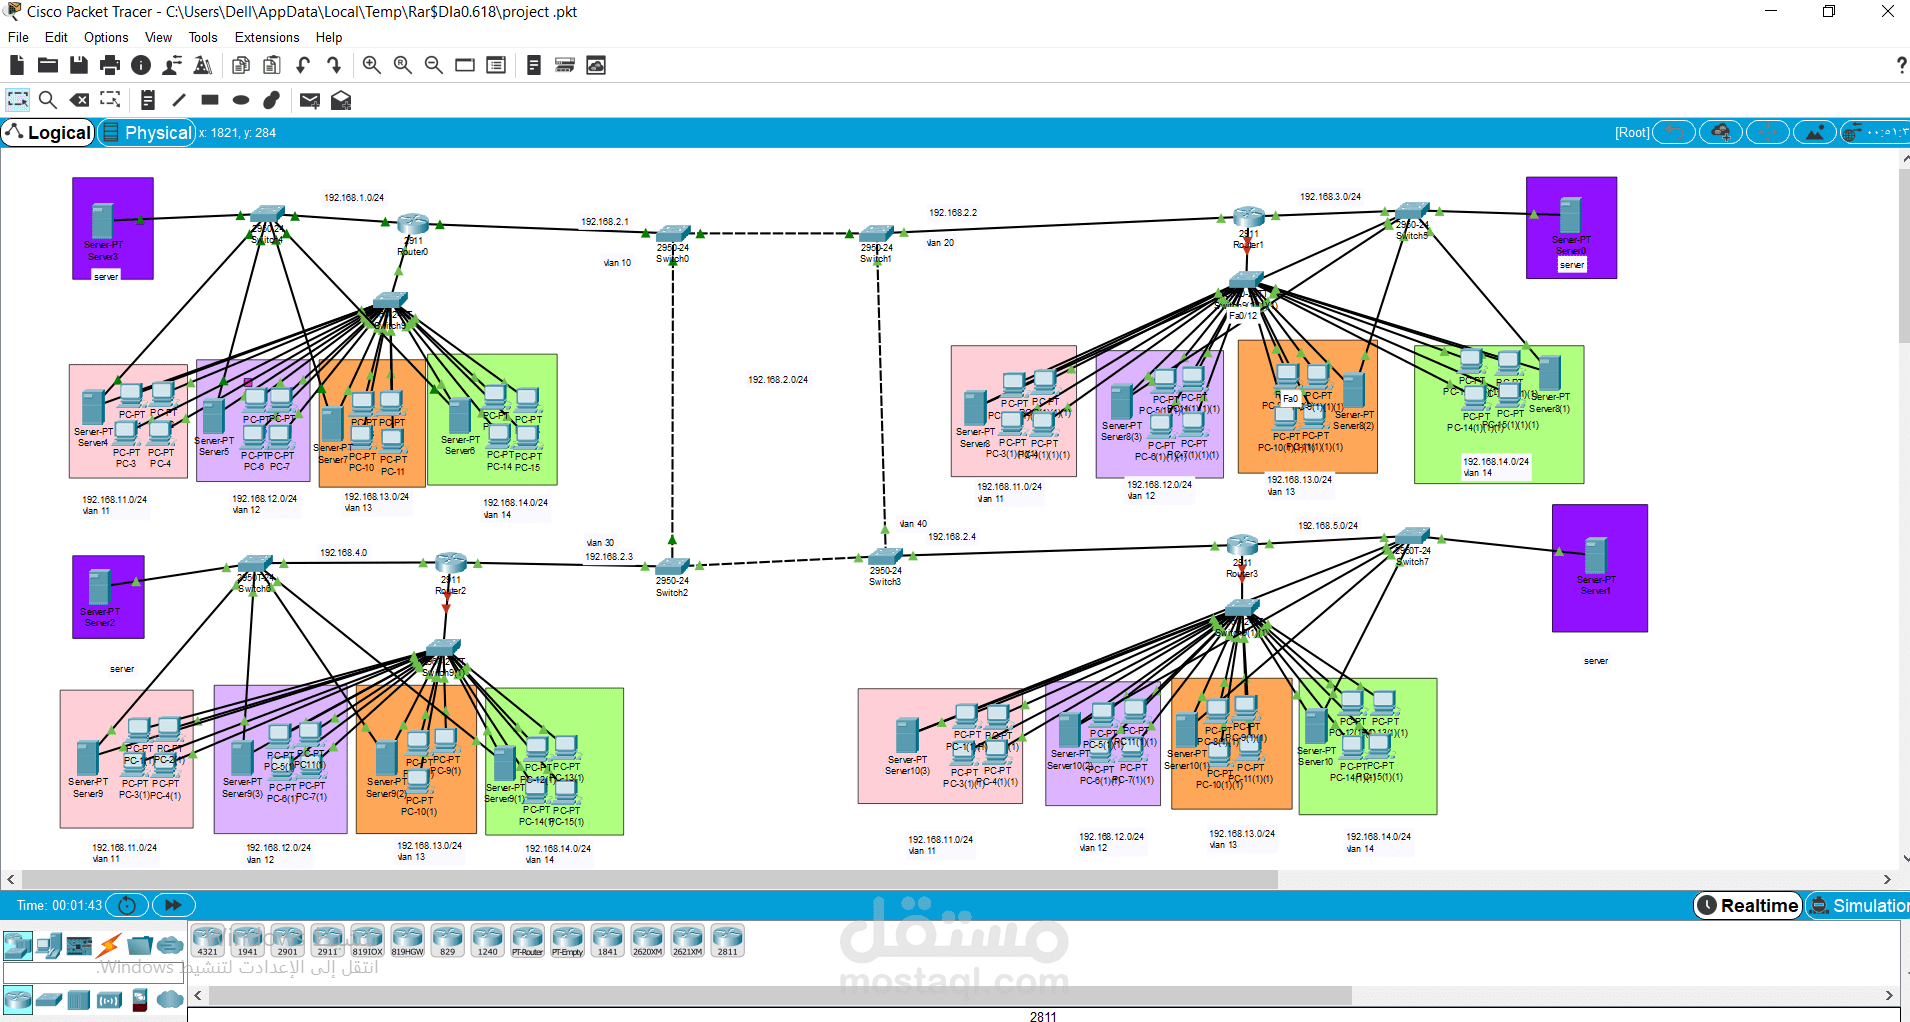Select the End Devices category
This screenshot has width=1910, height=1022.
coord(49,945)
